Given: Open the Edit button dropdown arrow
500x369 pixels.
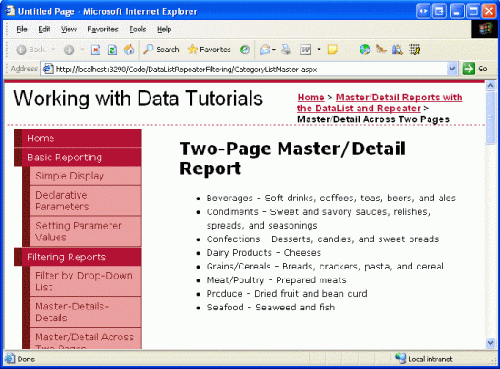Looking at the screenshot, I should click(319, 50).
